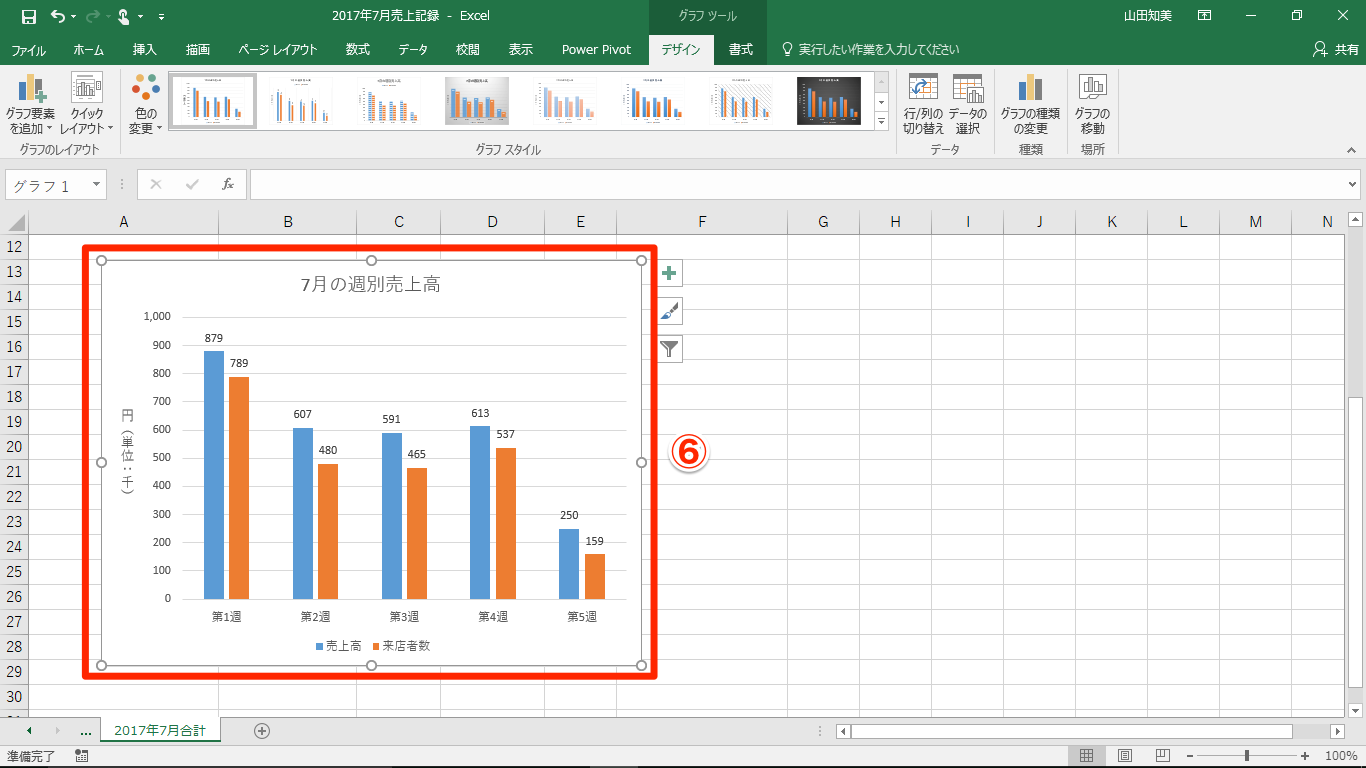Select column G header
The height and width of the screenshot is (768, 1366).
point(823,222)
